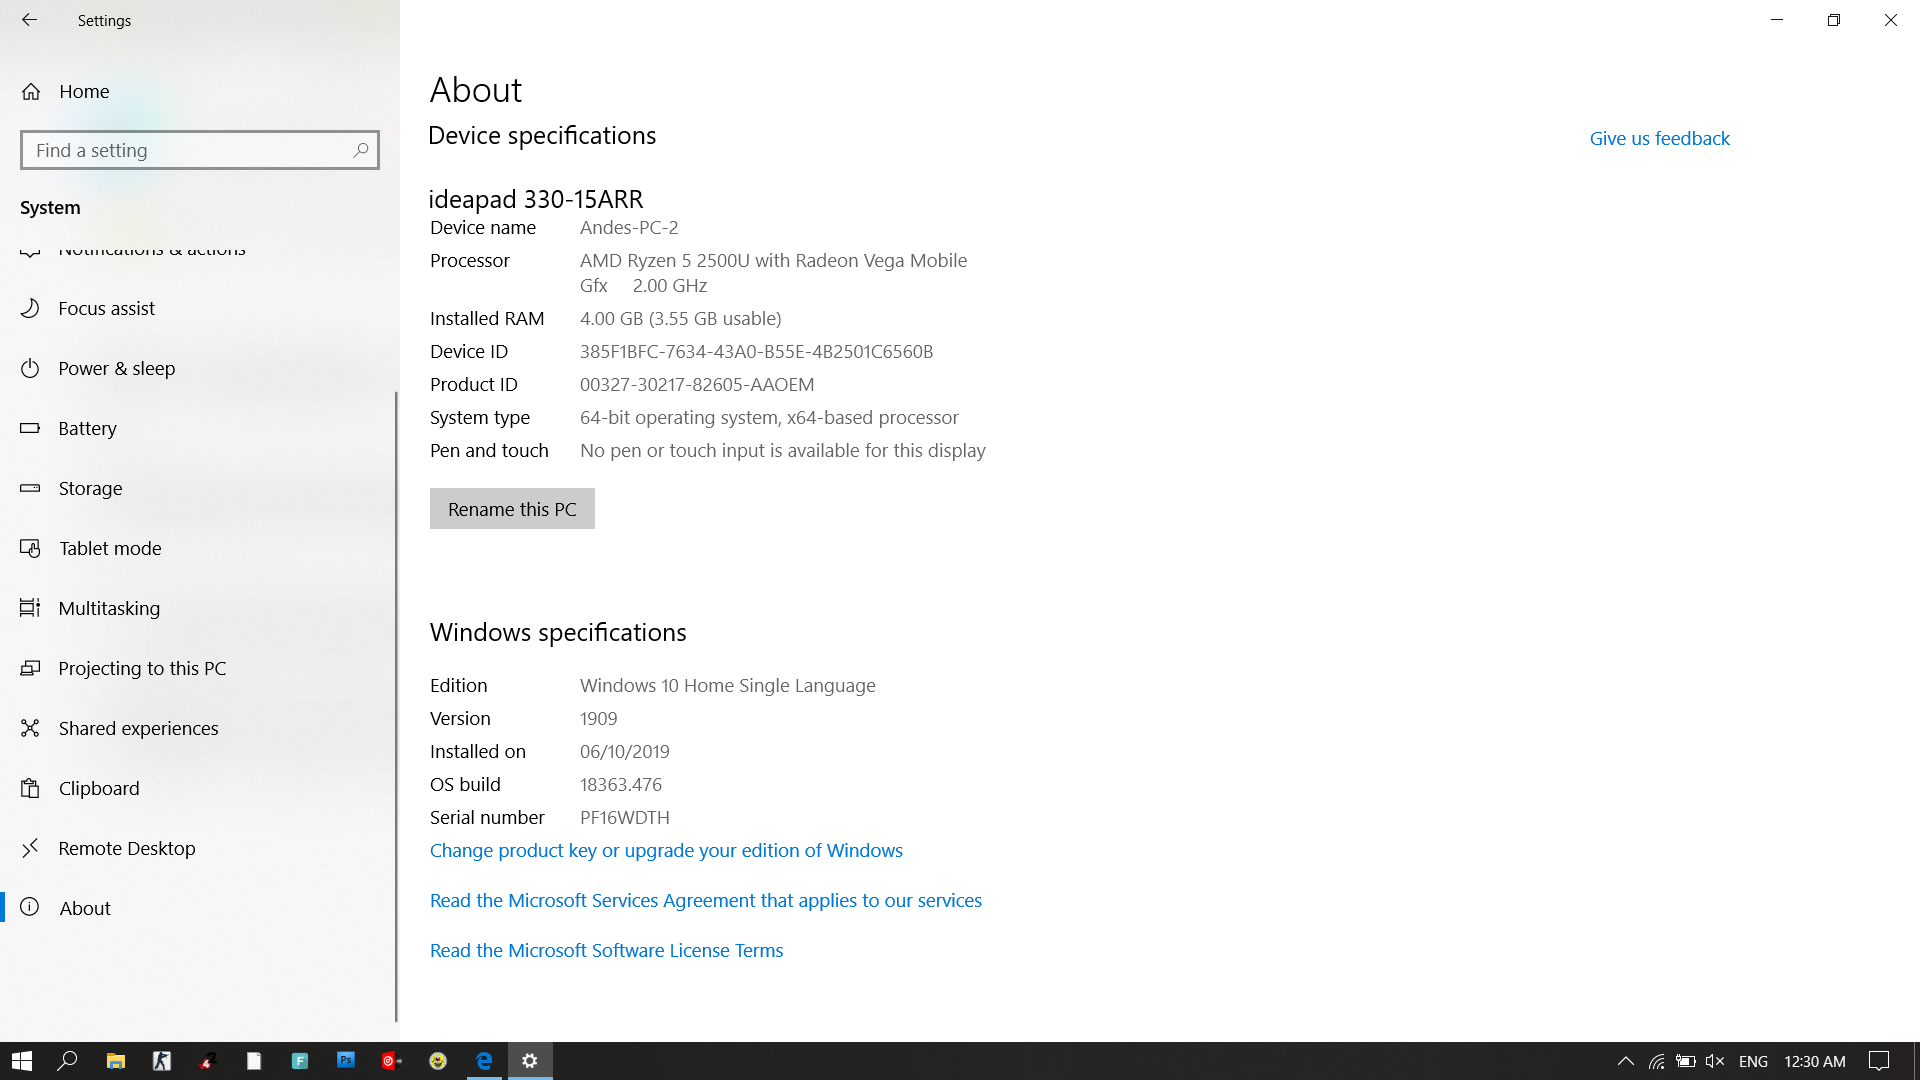
Task: Click the search magnifier in Find a setting
Action: pos(361,150)
